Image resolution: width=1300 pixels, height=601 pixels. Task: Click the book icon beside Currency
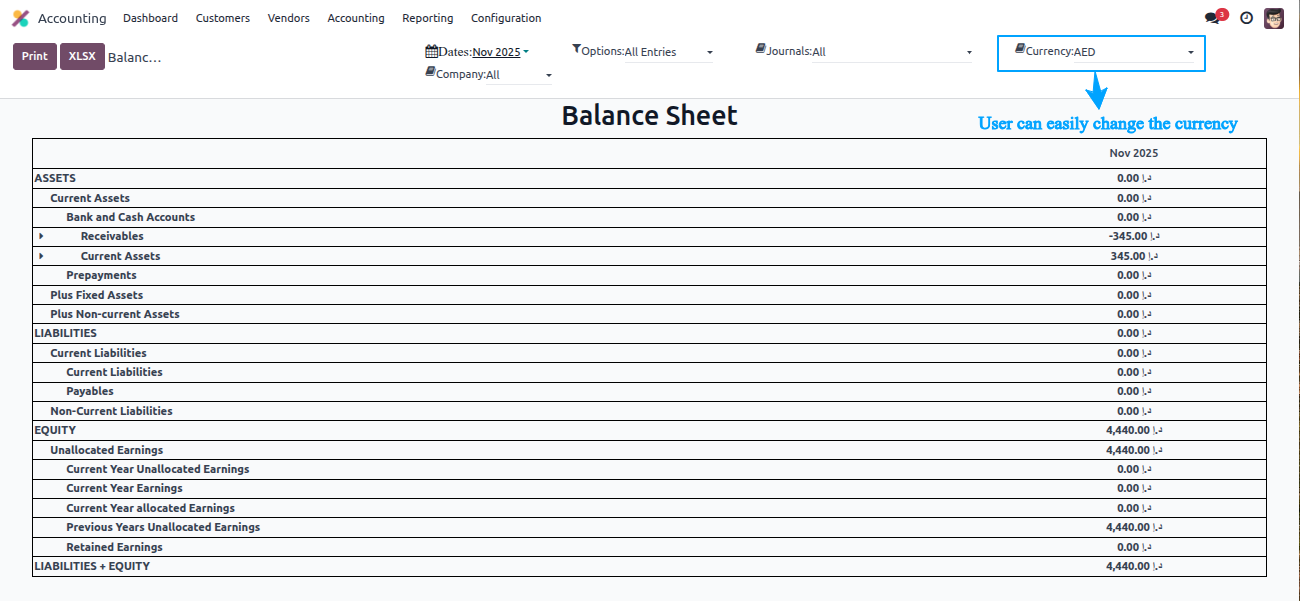click(1019, 48)
